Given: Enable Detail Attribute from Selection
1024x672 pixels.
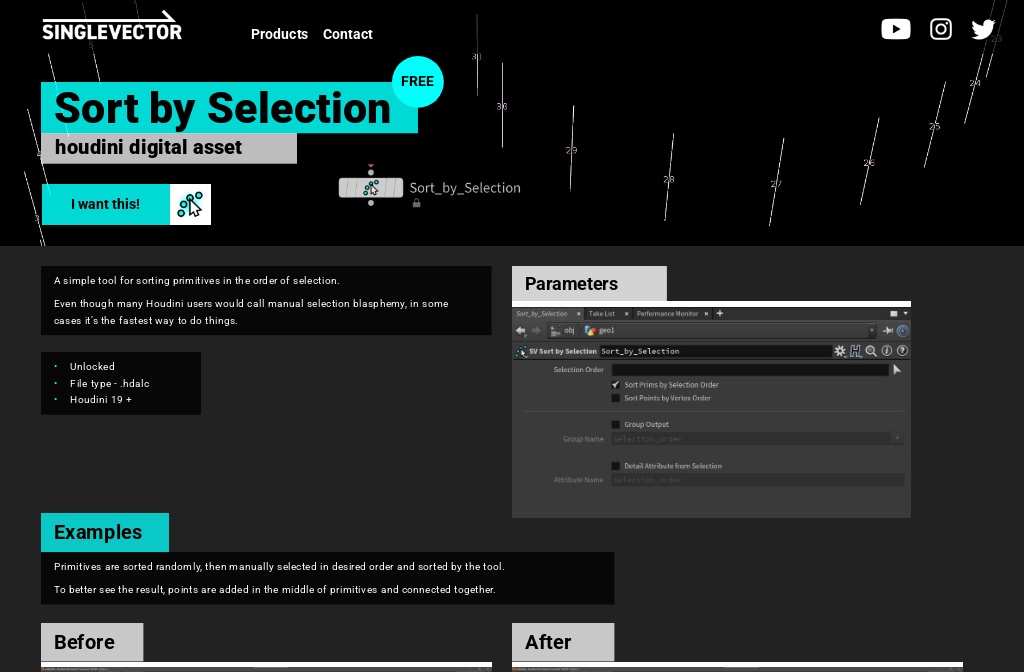Looking at the screenshot, I should tap(616, 465).
